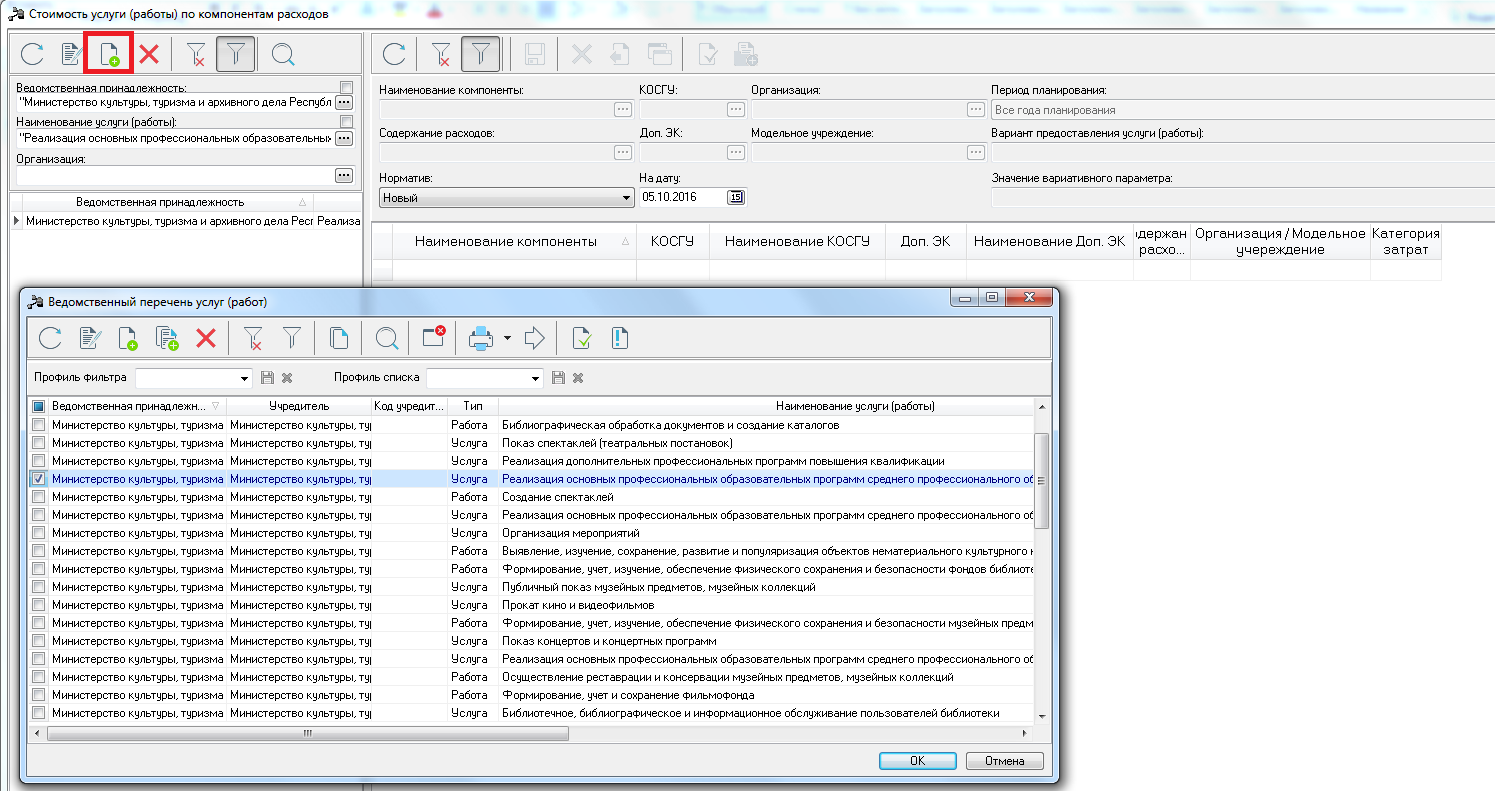This screenshot has width=1495, height=791.
Task: Click the clear filter icon in left panel toolbar
Action: pyautogui.click(x=196, y=54)
